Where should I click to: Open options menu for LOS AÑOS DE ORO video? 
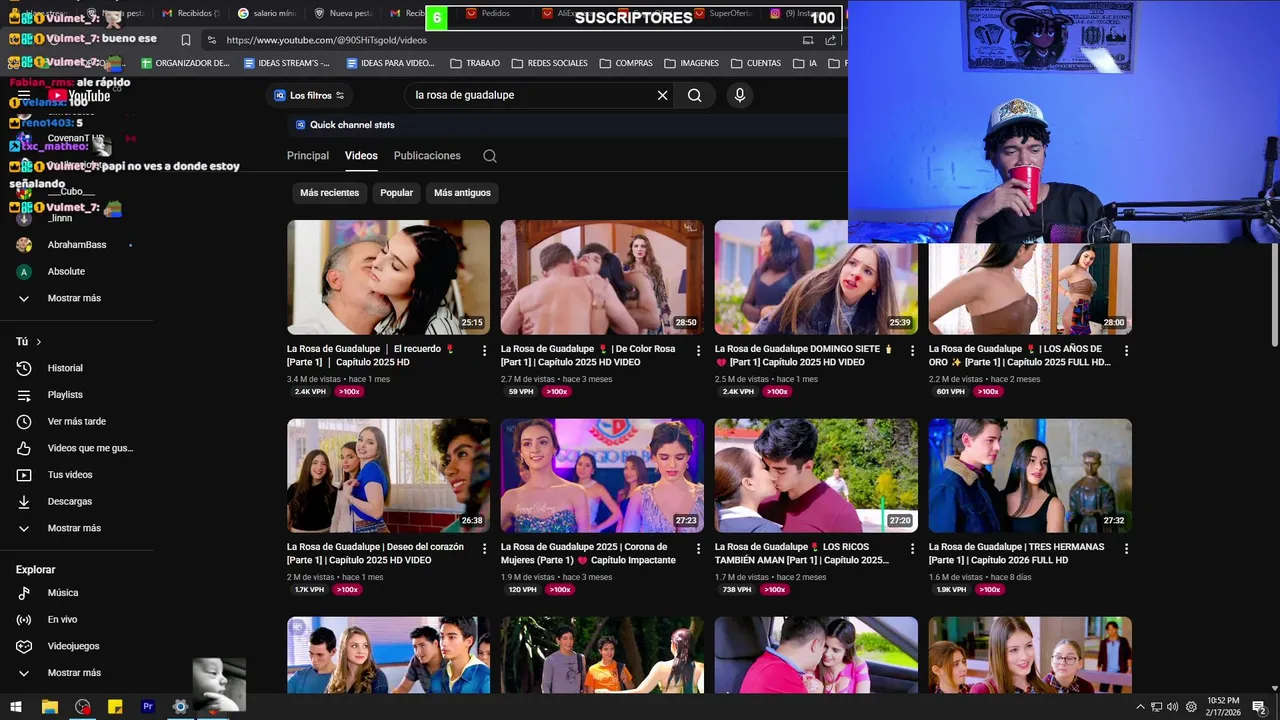coord(1126,351)
